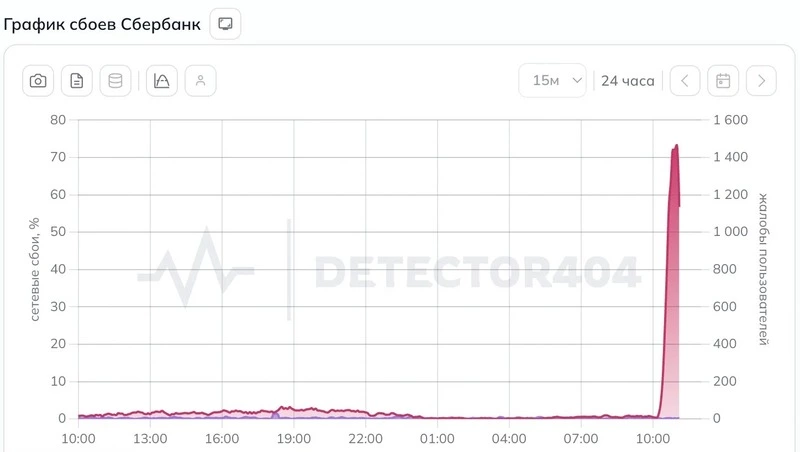Click the сетевые сбои, % axis label
The height and width of the screenshot is (452, 800).
pos(34,270)
